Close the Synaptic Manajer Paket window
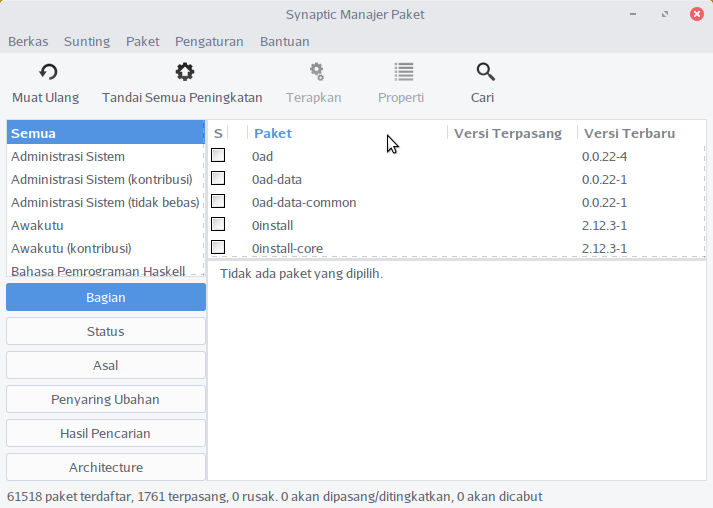Viewport: 713px width, 508px height. point(695,15)
